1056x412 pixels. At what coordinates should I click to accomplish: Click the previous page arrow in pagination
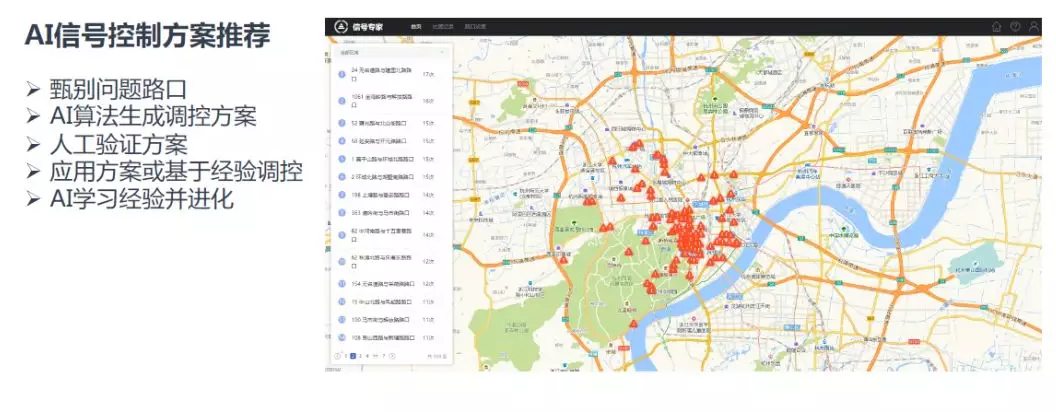point(337,355)
